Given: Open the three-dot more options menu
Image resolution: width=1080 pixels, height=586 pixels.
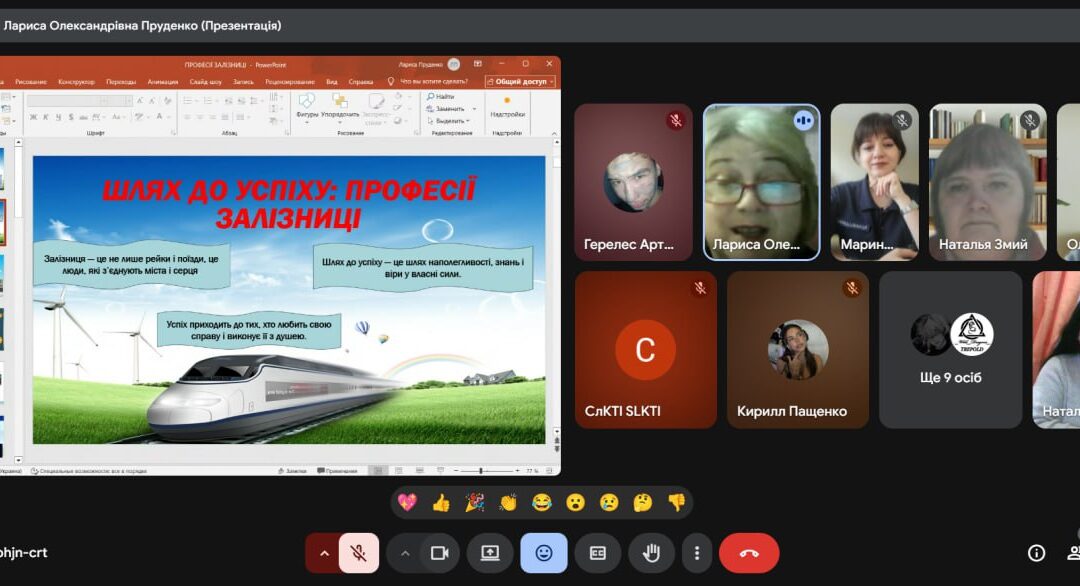Looking at the screenshot, I should (697, 553).
